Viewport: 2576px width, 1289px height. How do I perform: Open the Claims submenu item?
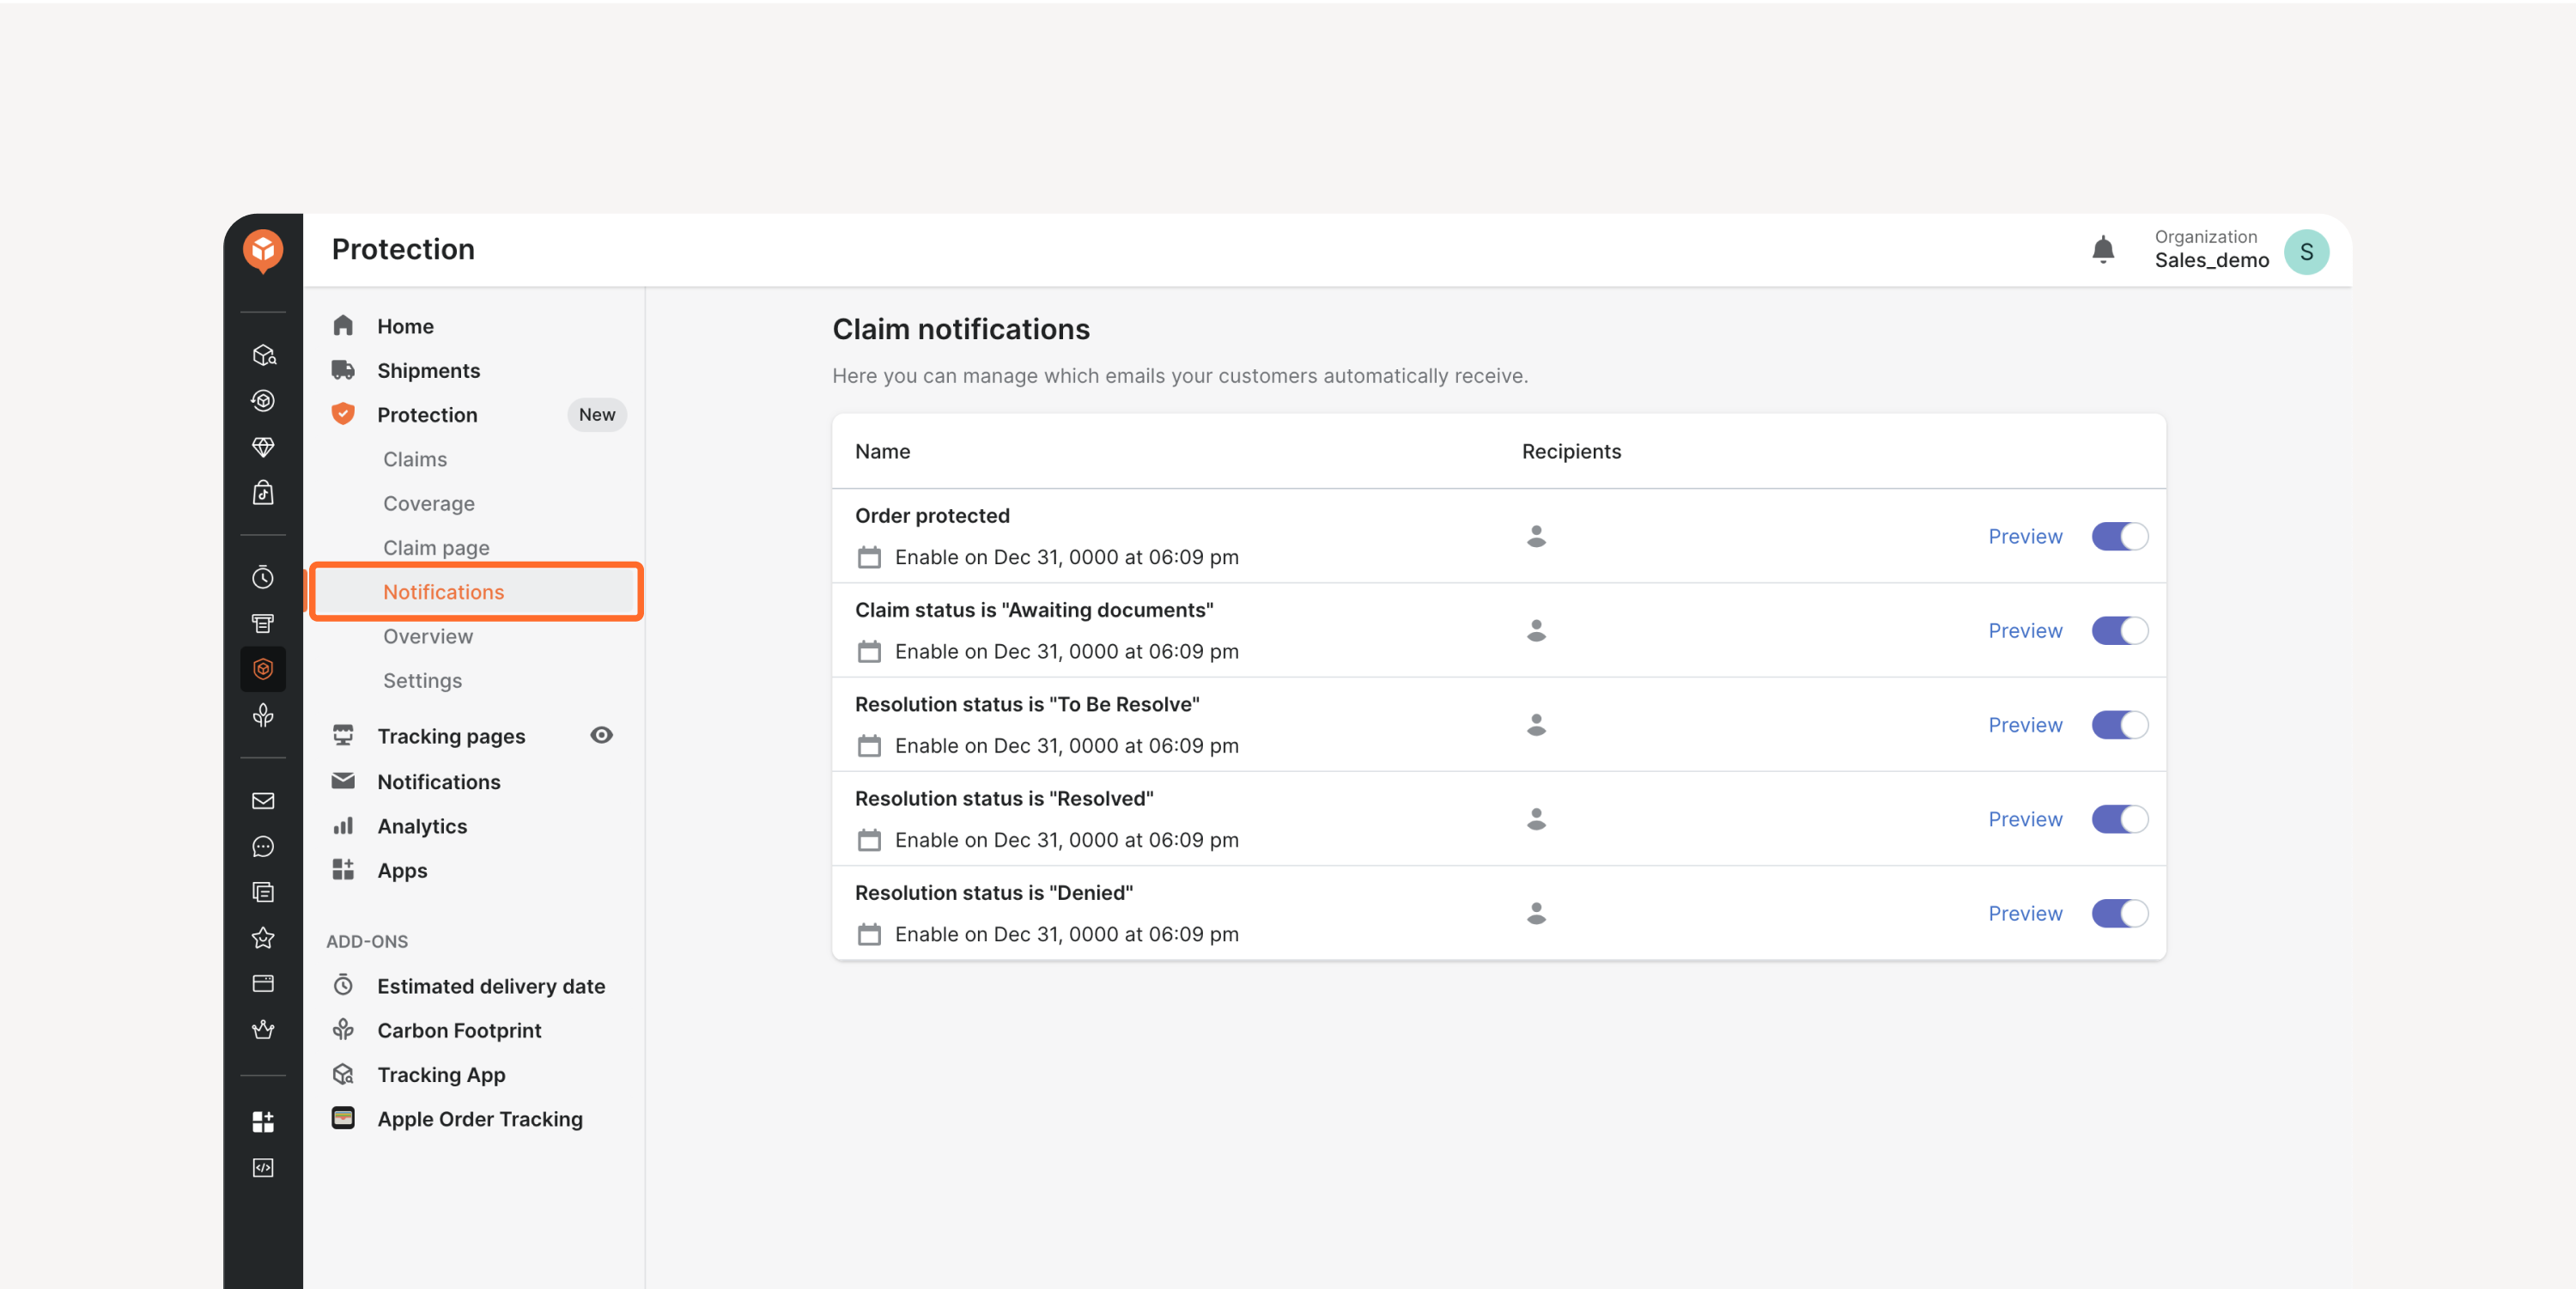point(415,459)
